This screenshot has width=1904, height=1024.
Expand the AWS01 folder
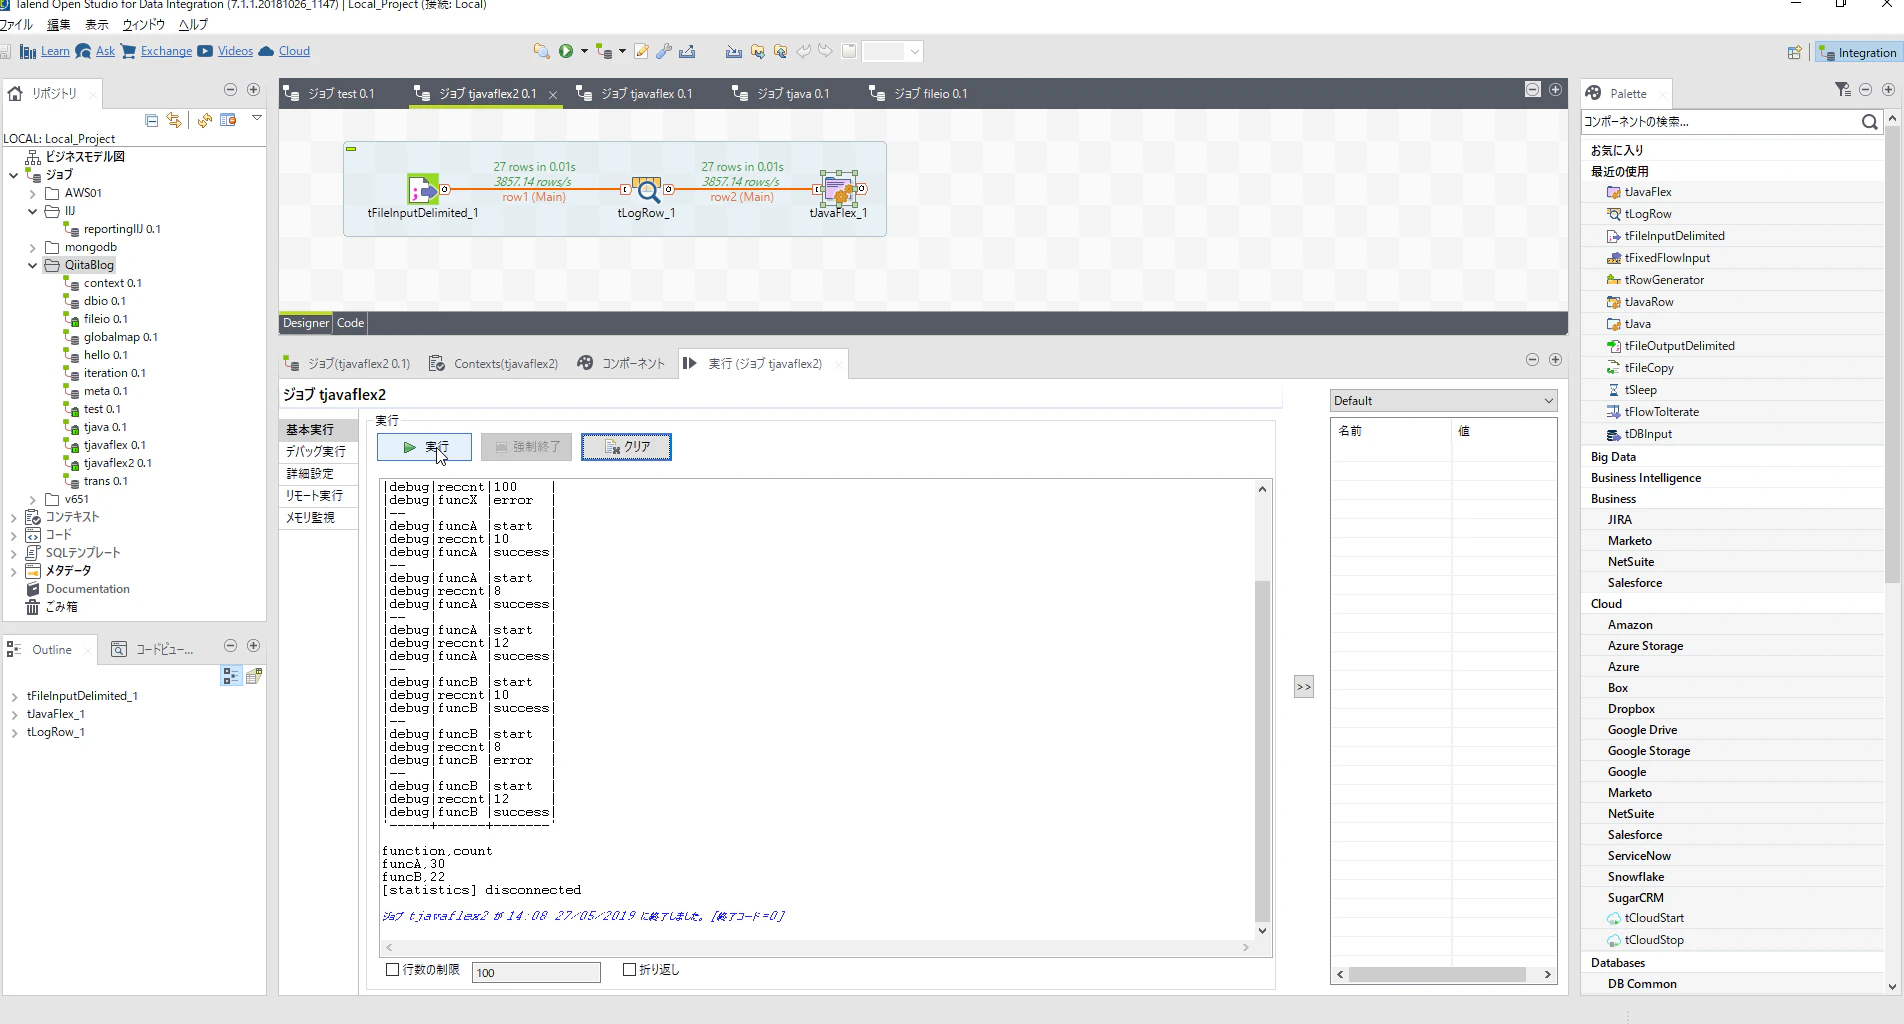tap(33, 194)
